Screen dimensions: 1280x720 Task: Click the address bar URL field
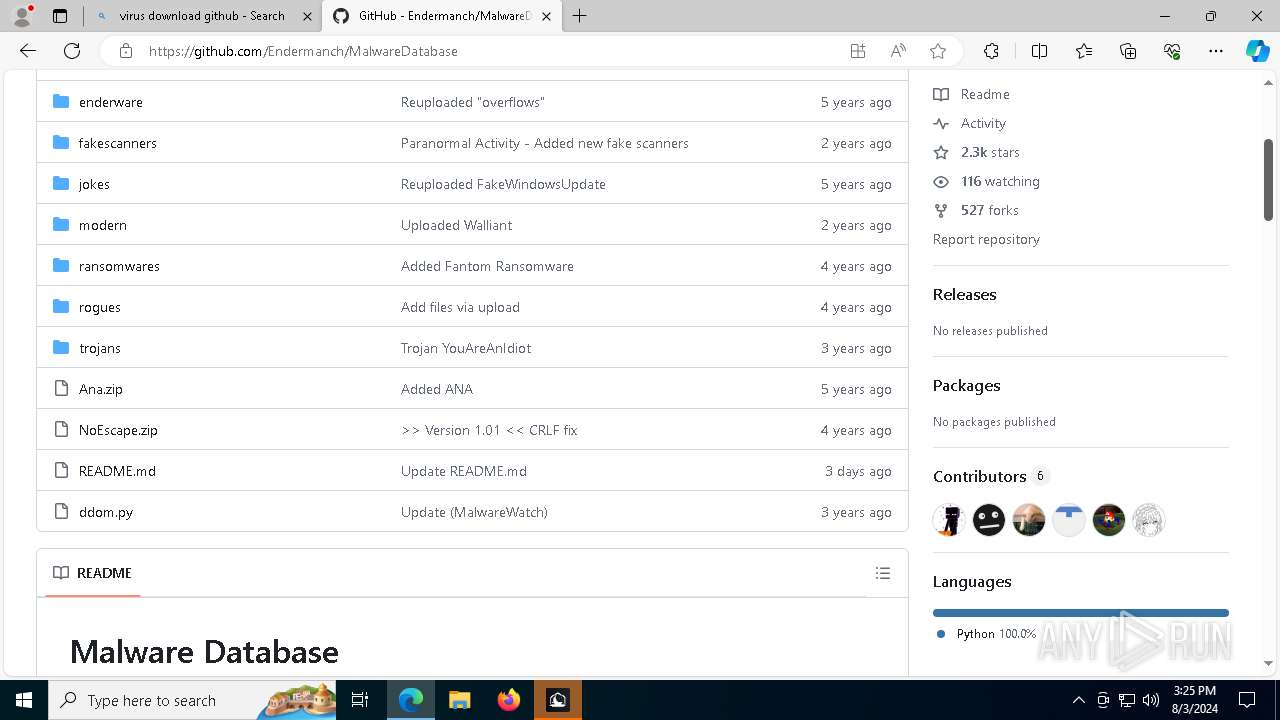[490, 51]
